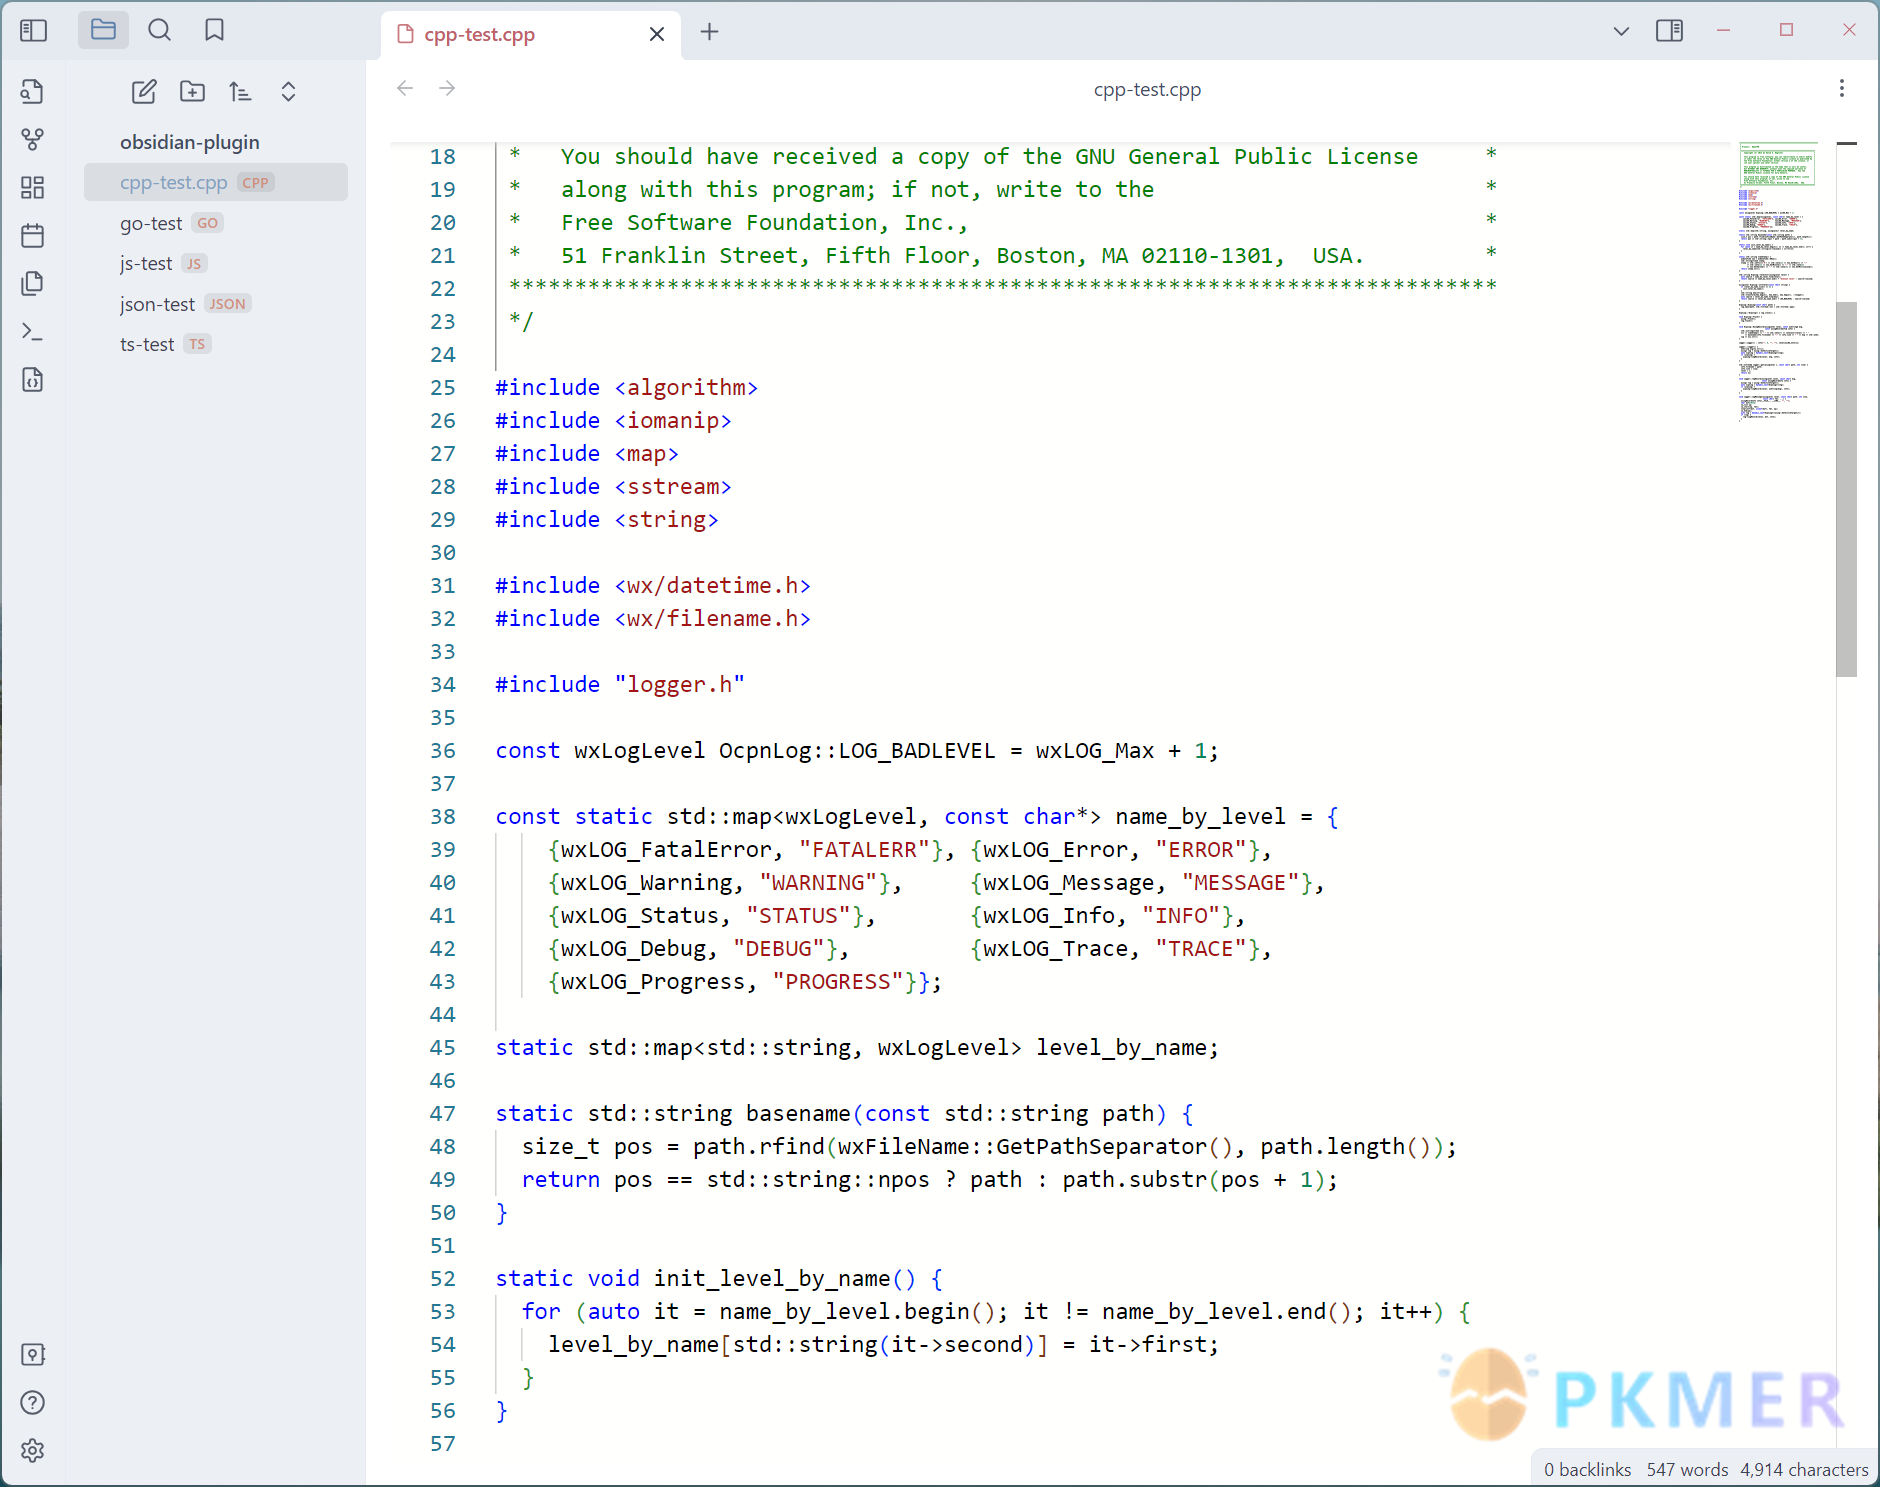This screenshot has width=1880, height=1487.
Task: Open today's daily note calendar icon
Action: click(x=33, y=235)
